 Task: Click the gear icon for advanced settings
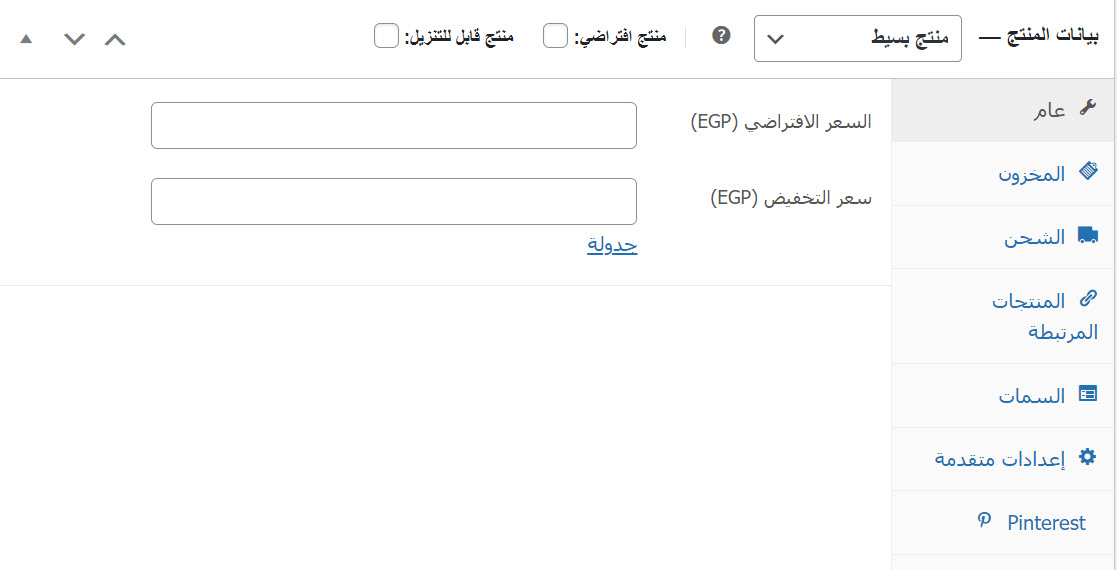point(1088,457)
